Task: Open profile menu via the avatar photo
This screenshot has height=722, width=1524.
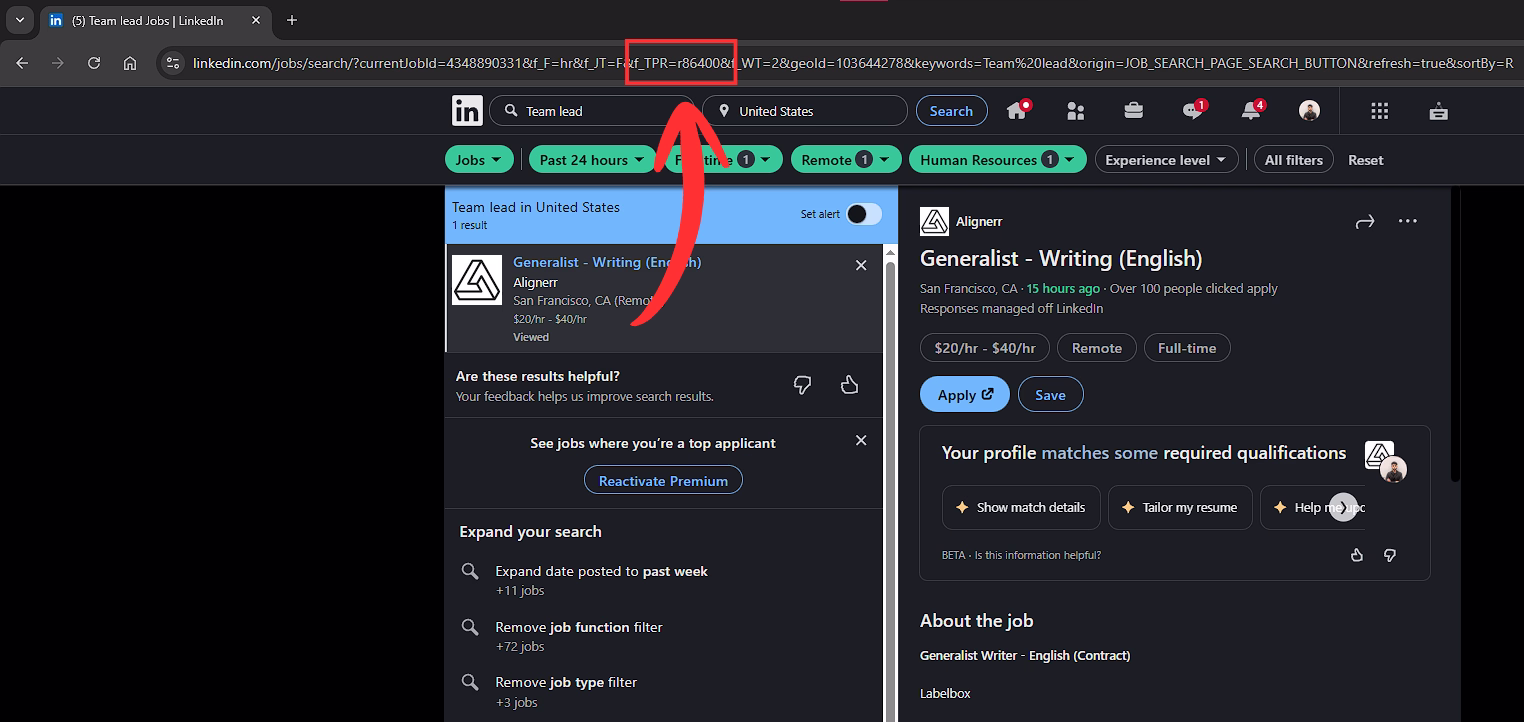Action: point(1309,110)
